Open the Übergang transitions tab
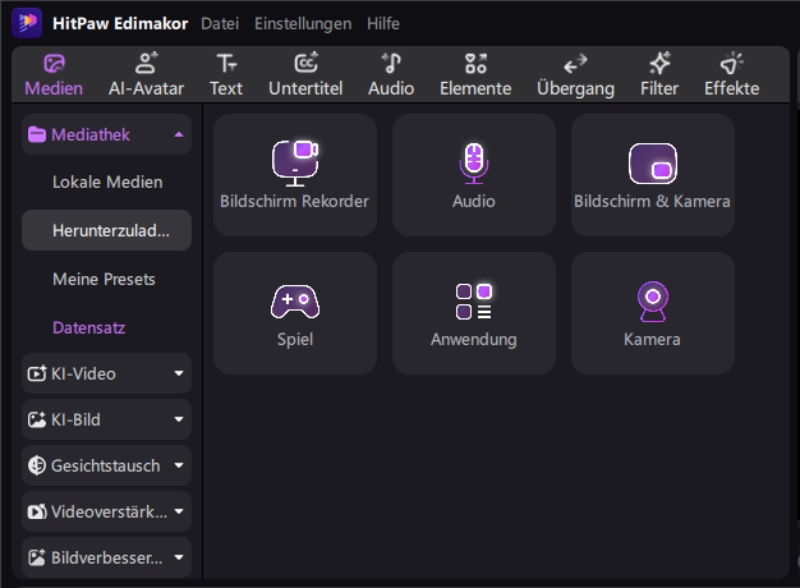Image resolution: width=800 pixels, height=588 pixels. click(575, 75)
